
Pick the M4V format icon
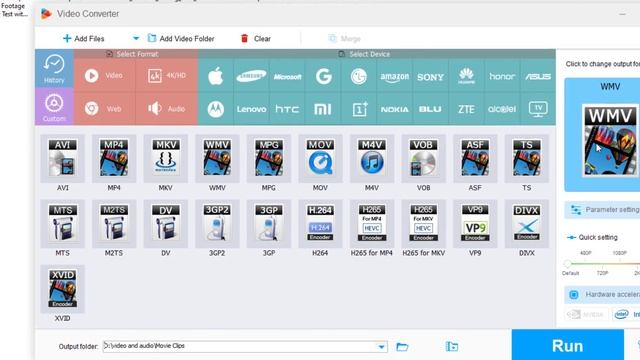pyautogui.click(x=372, y=158)
